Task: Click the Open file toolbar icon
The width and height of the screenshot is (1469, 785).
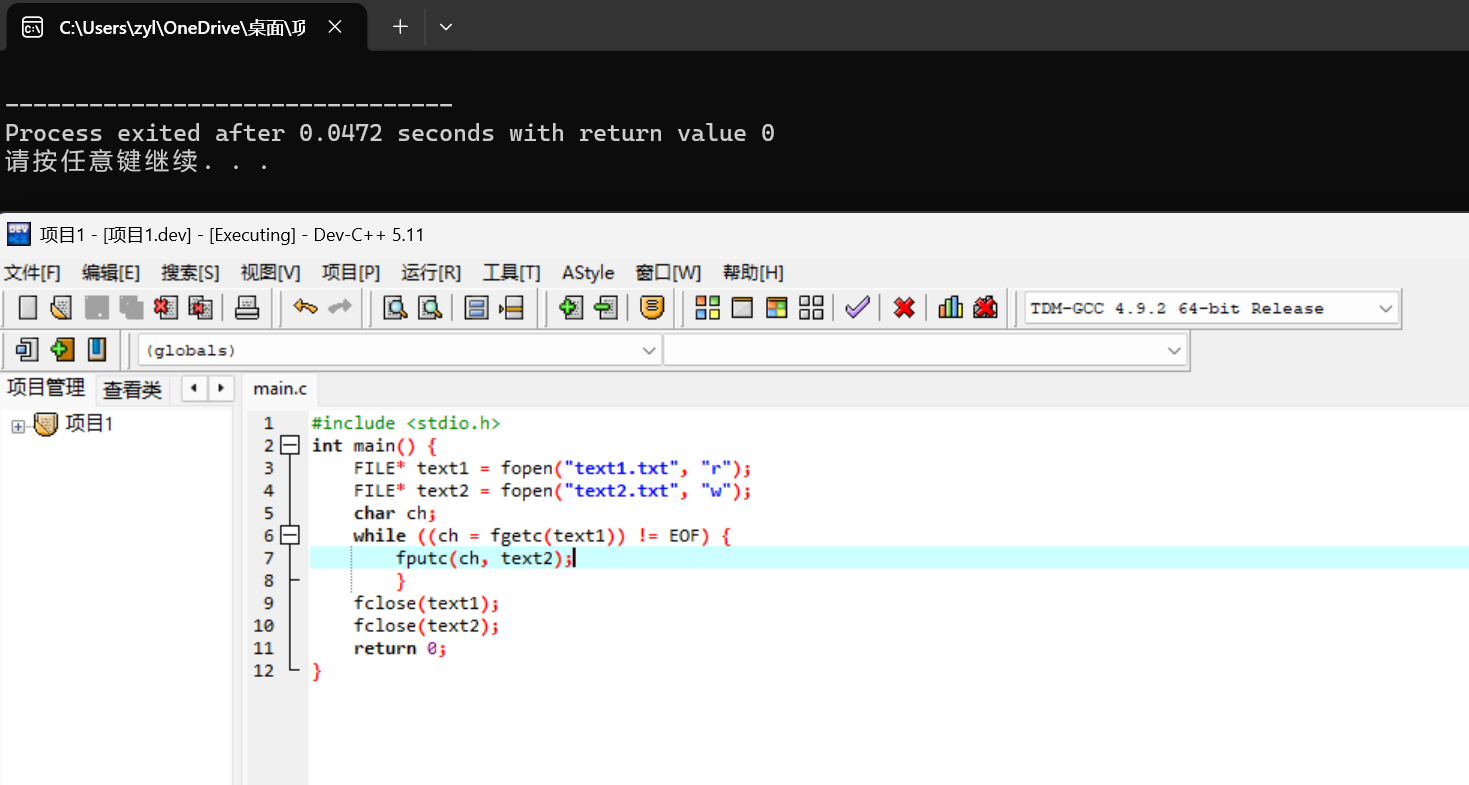Action: [x=62, y=308]
